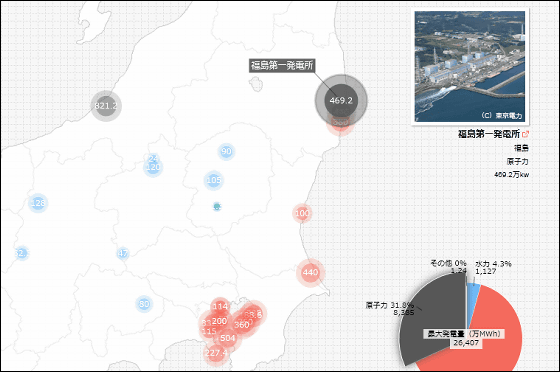Select the red 360 thermal marker
The image size is (560, 372).
pyautogui.click(x=242, y=325)
